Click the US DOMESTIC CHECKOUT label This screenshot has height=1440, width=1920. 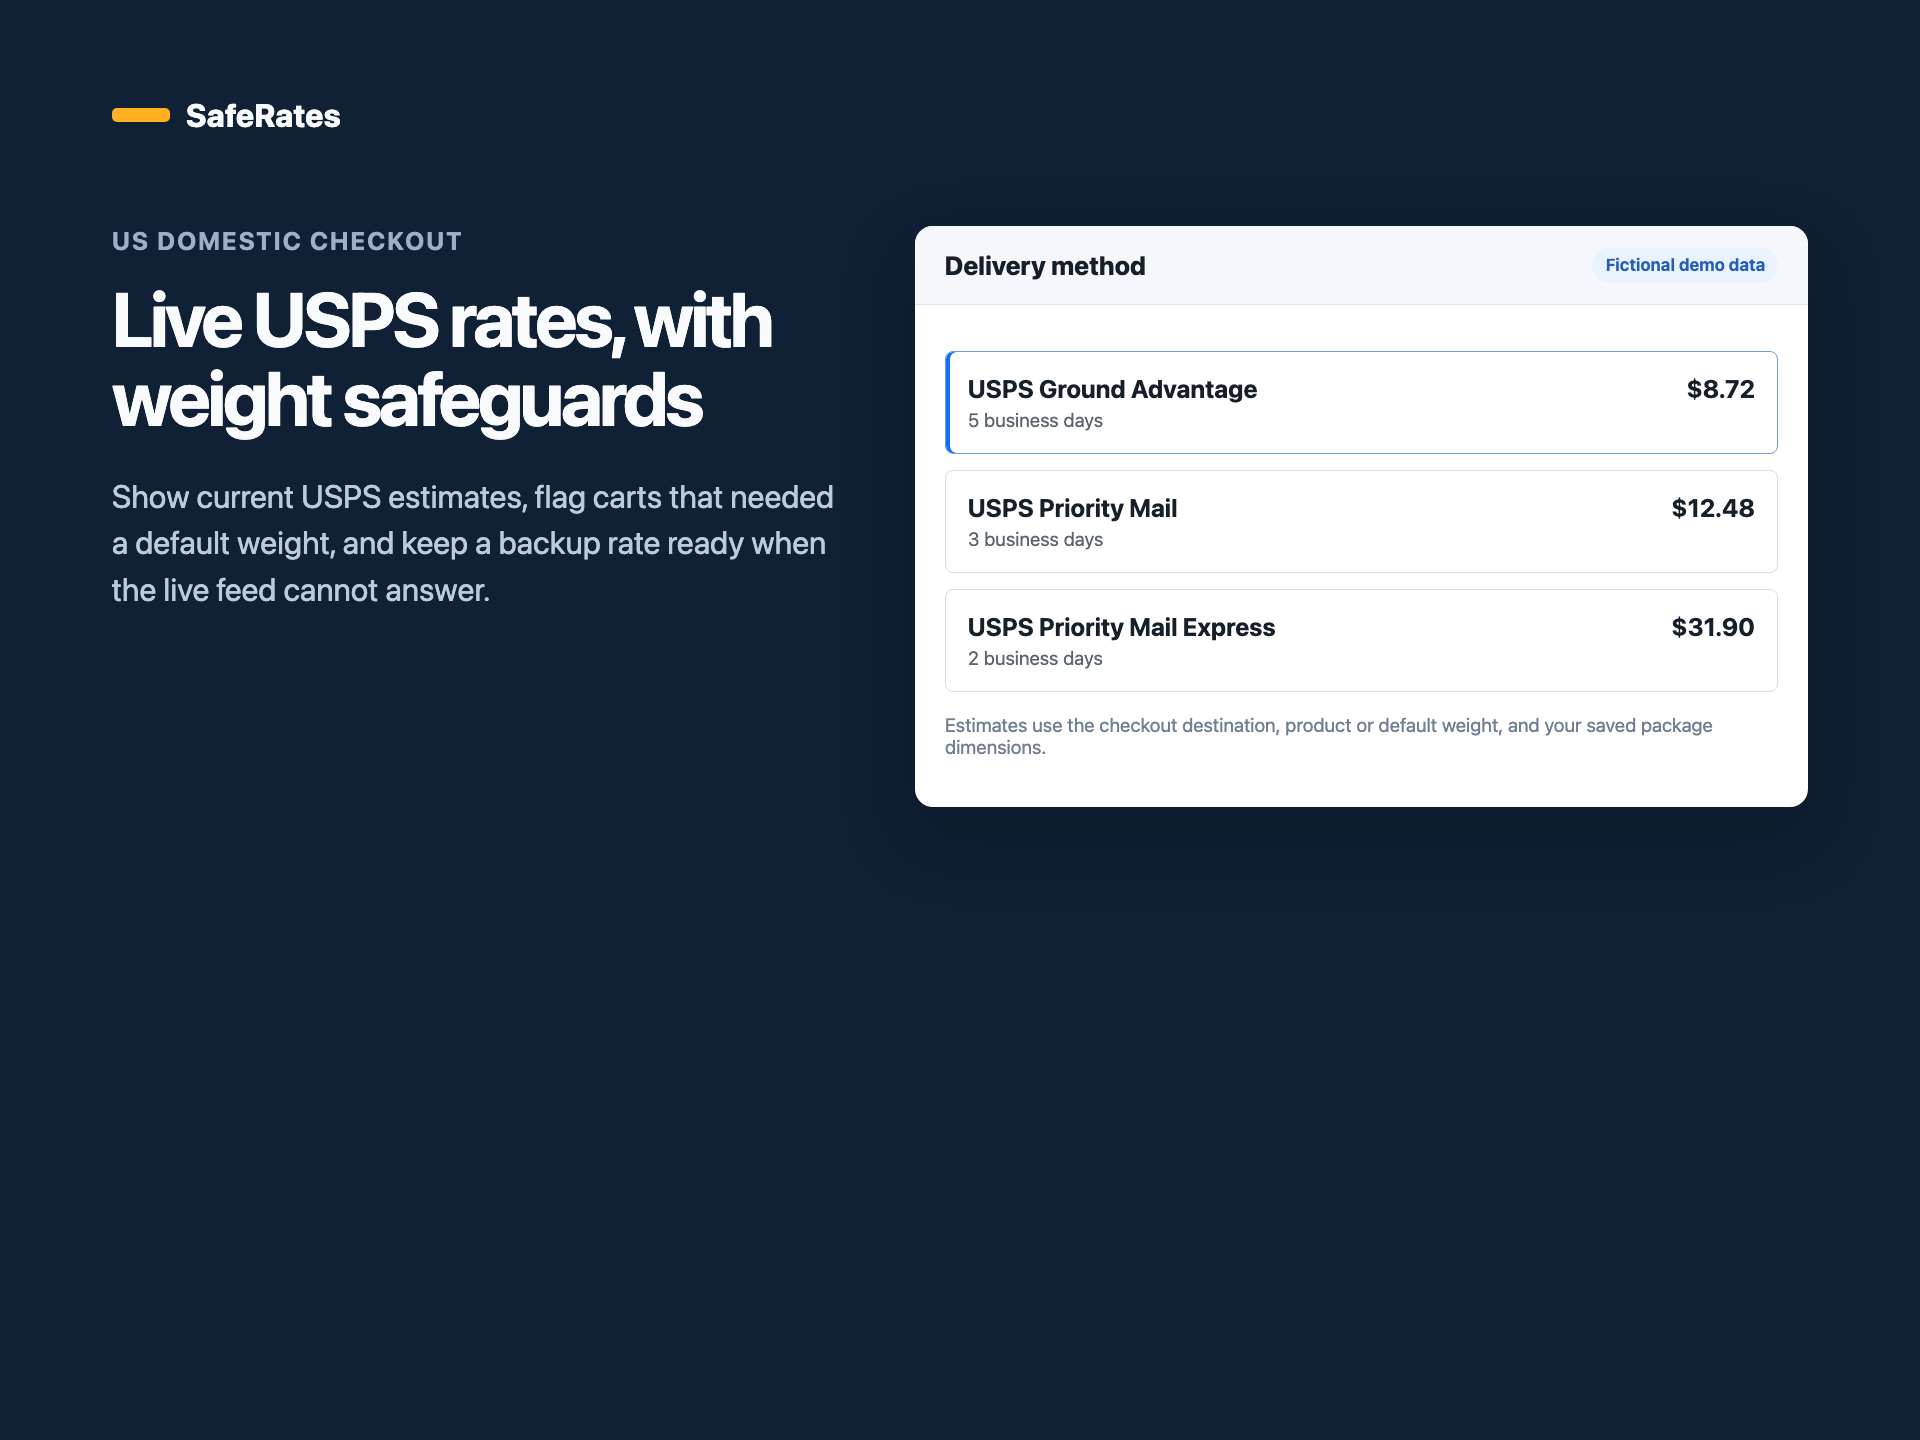tap(287, 242)
